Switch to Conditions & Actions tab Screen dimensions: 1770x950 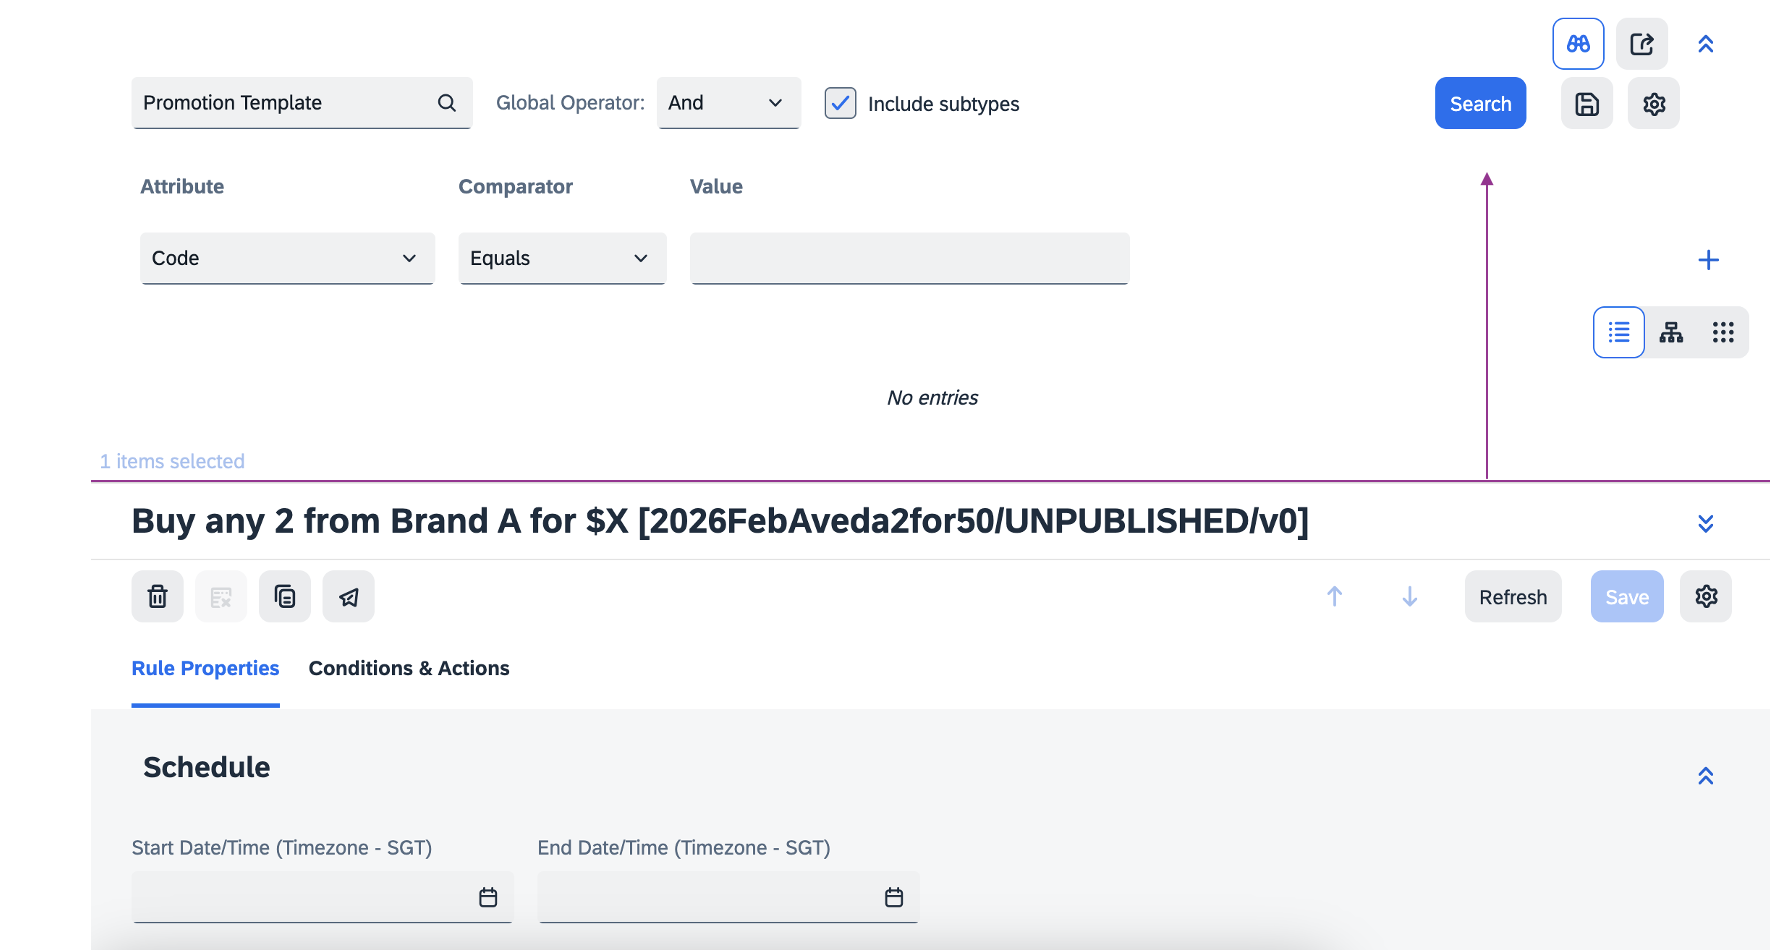[409, 668]
